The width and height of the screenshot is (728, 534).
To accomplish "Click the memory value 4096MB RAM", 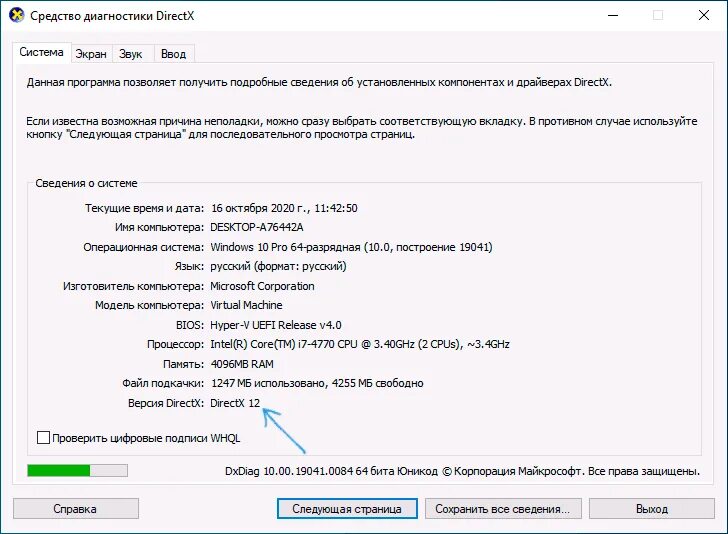I will point(242,364).
